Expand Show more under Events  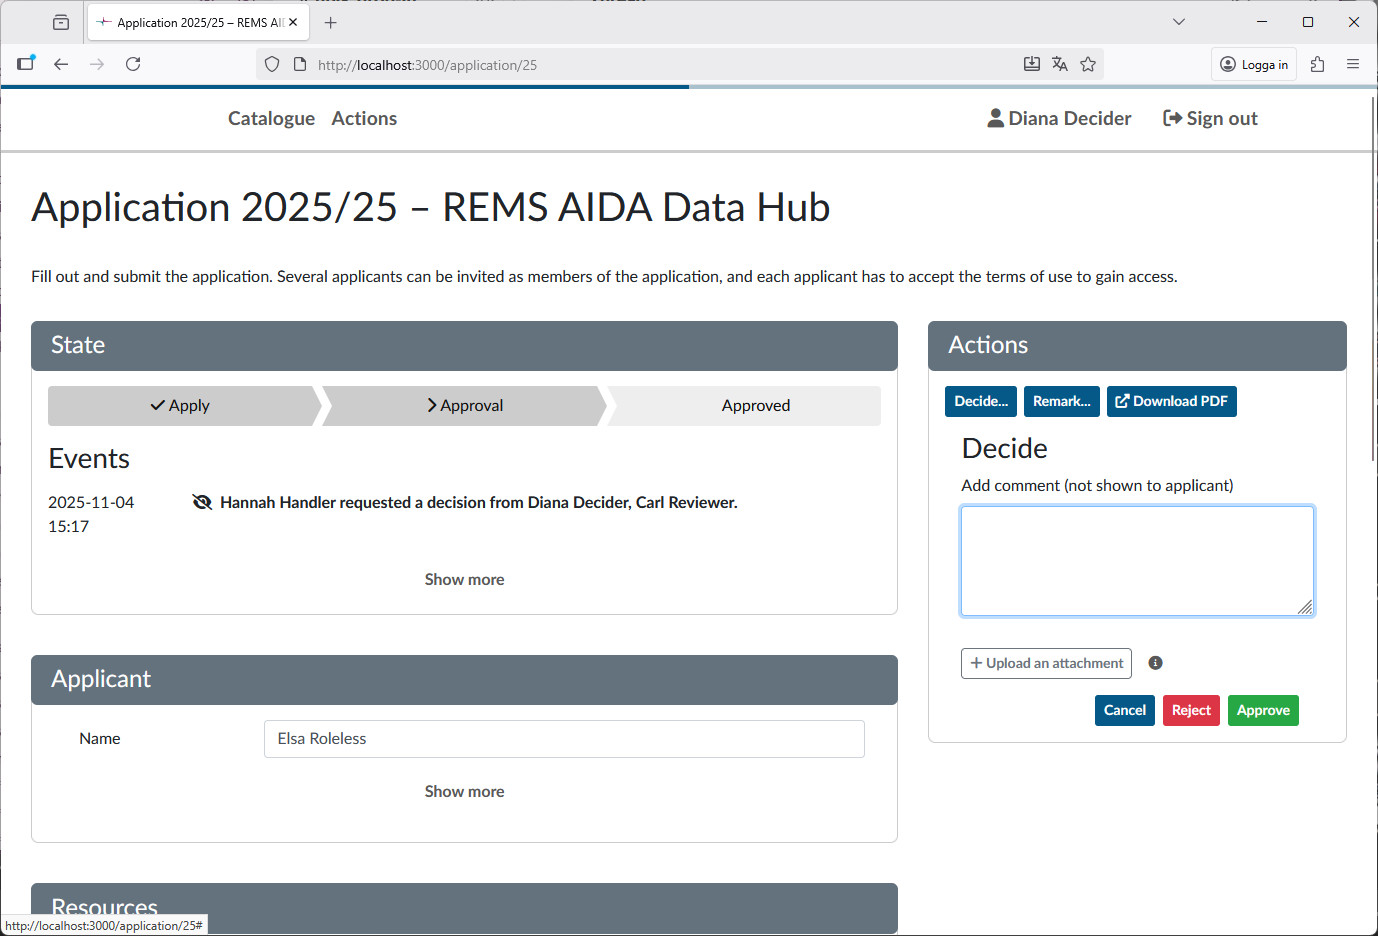(x=464, y=579)
